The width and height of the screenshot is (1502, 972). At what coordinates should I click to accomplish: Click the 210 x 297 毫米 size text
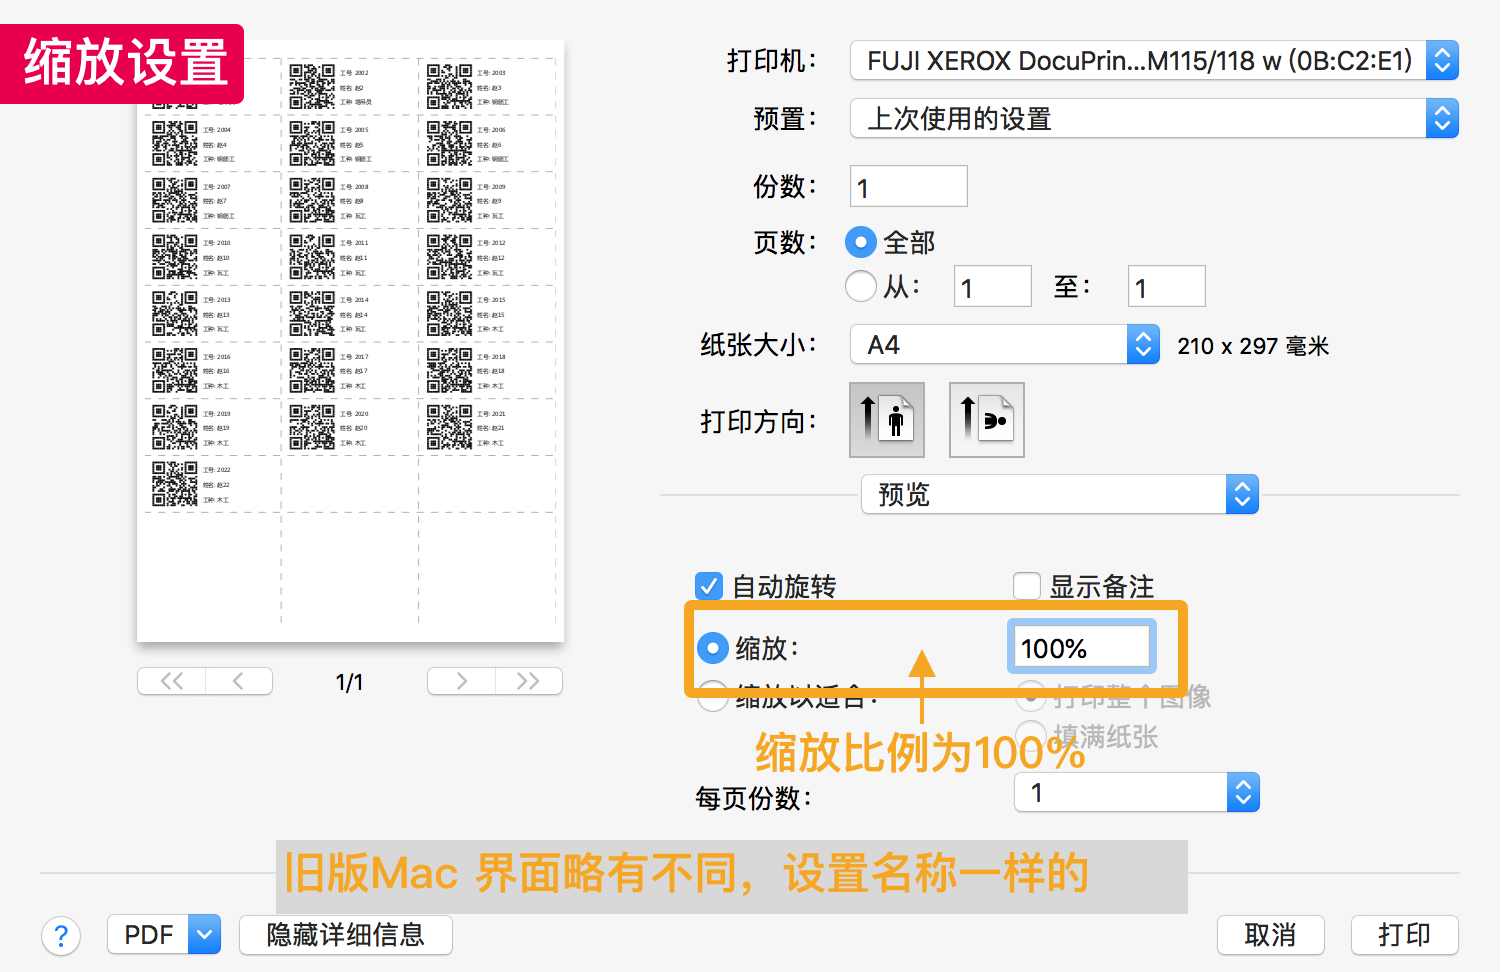point(1253,346)
